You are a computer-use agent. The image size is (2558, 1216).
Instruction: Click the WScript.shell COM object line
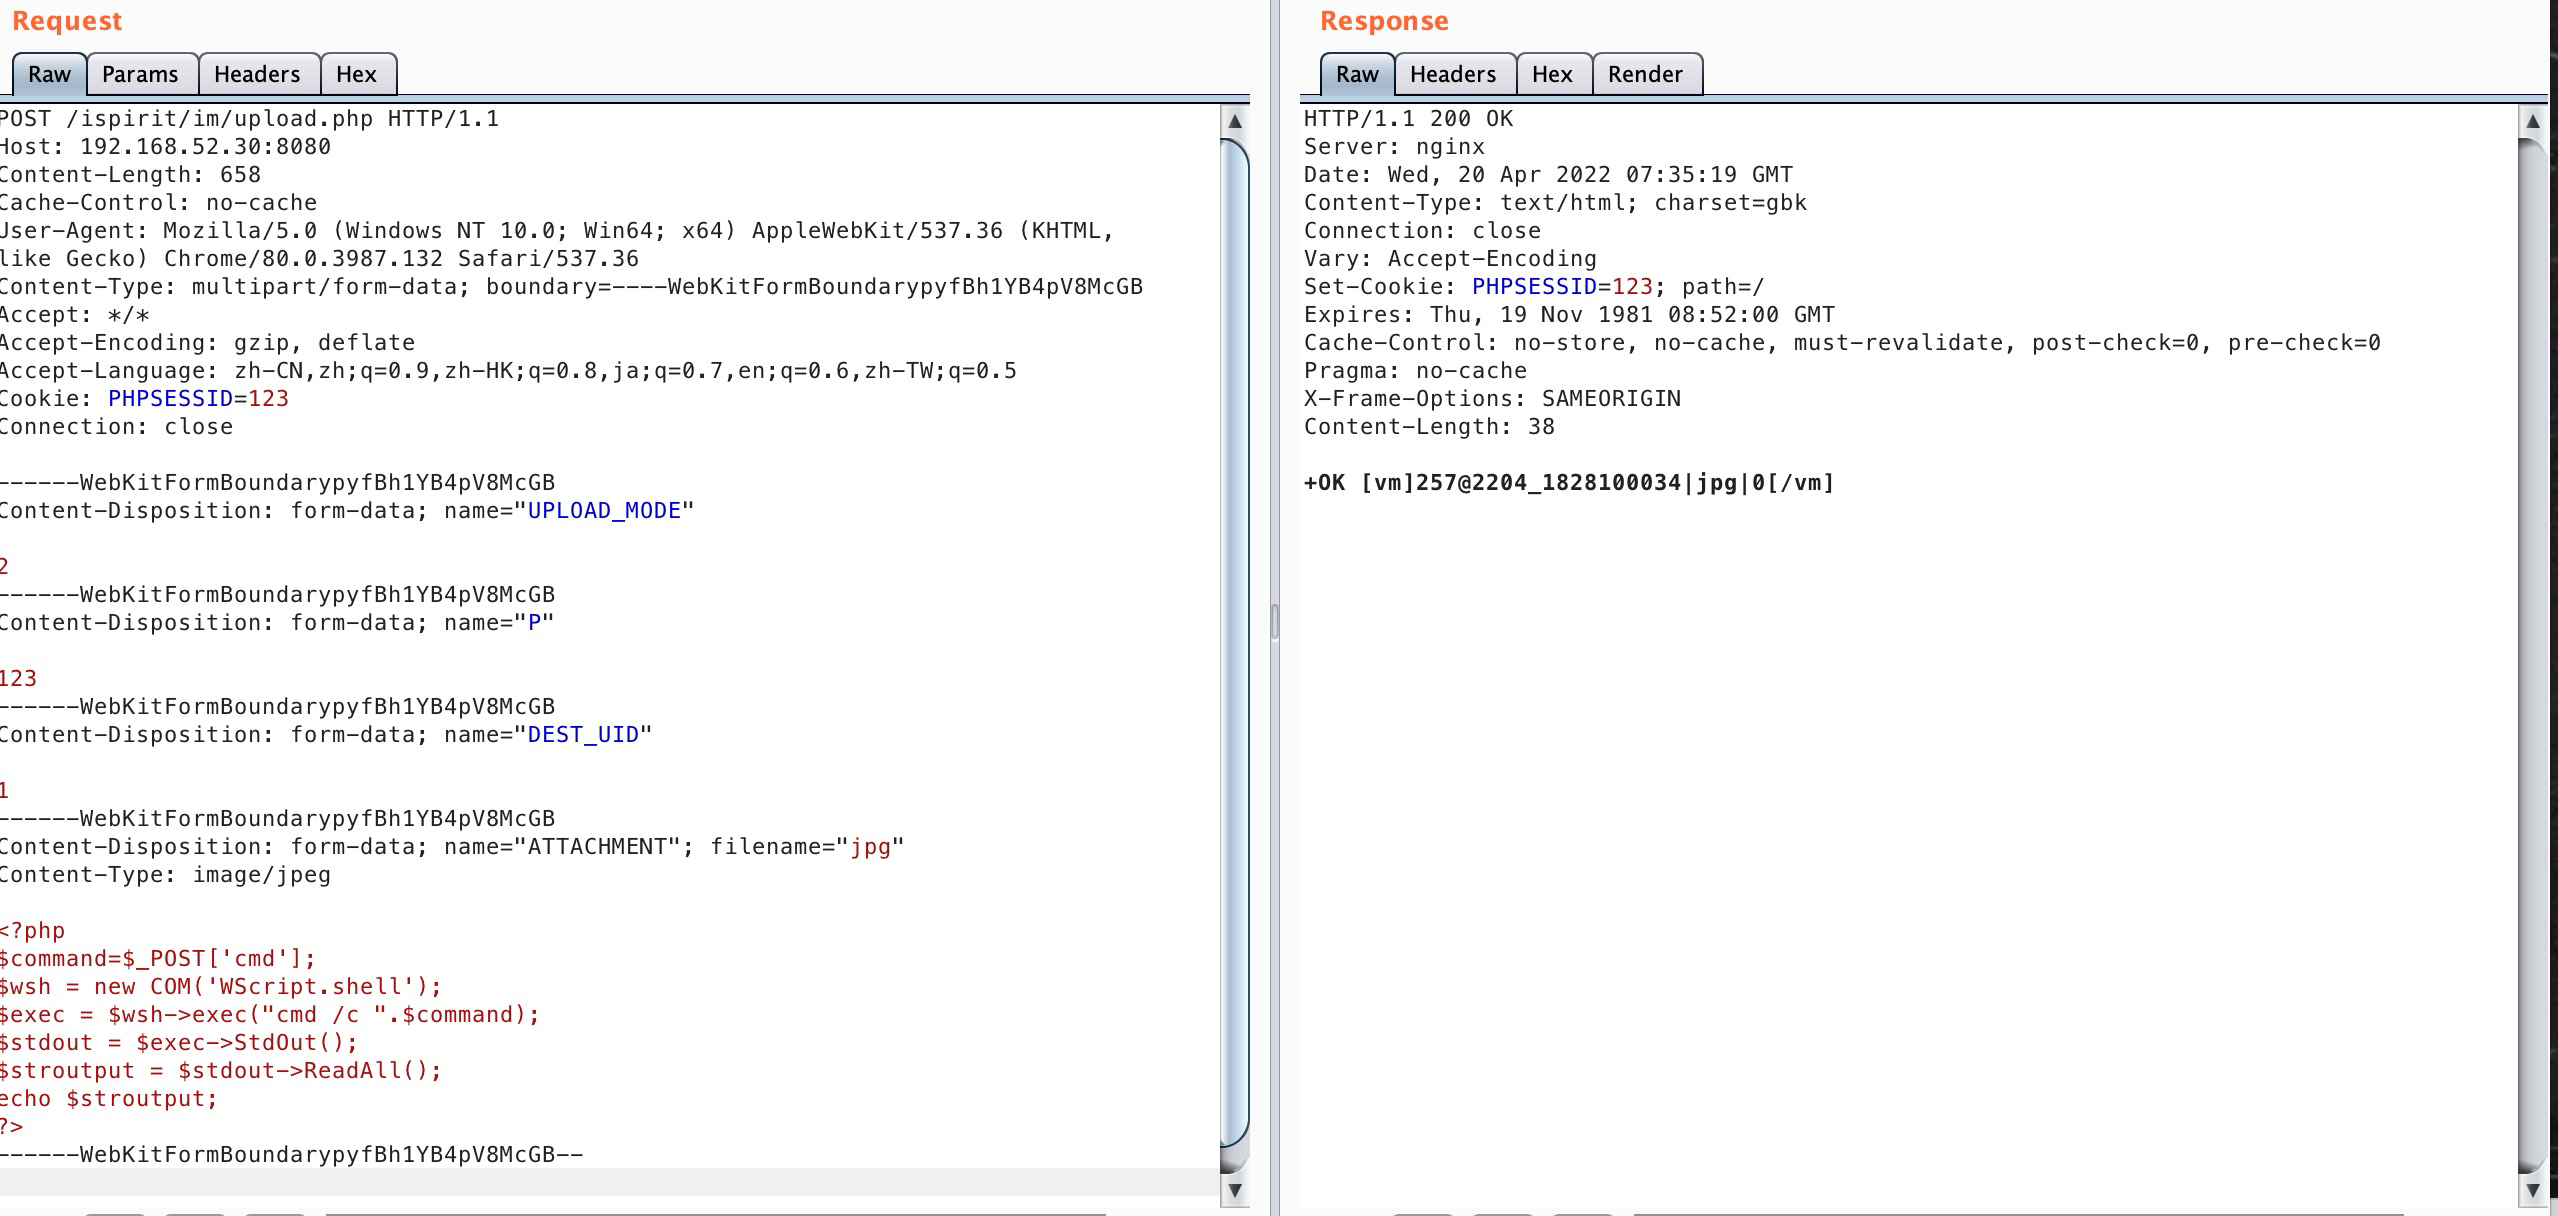[221, 987]
